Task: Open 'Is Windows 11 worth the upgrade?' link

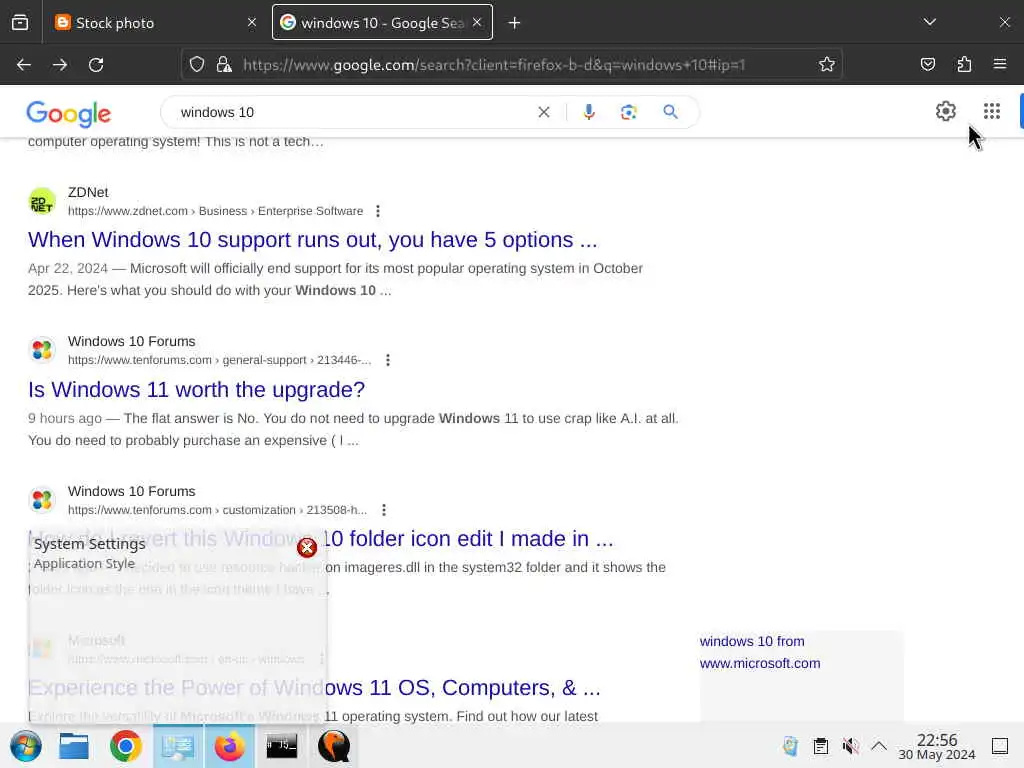Action: 196,389
